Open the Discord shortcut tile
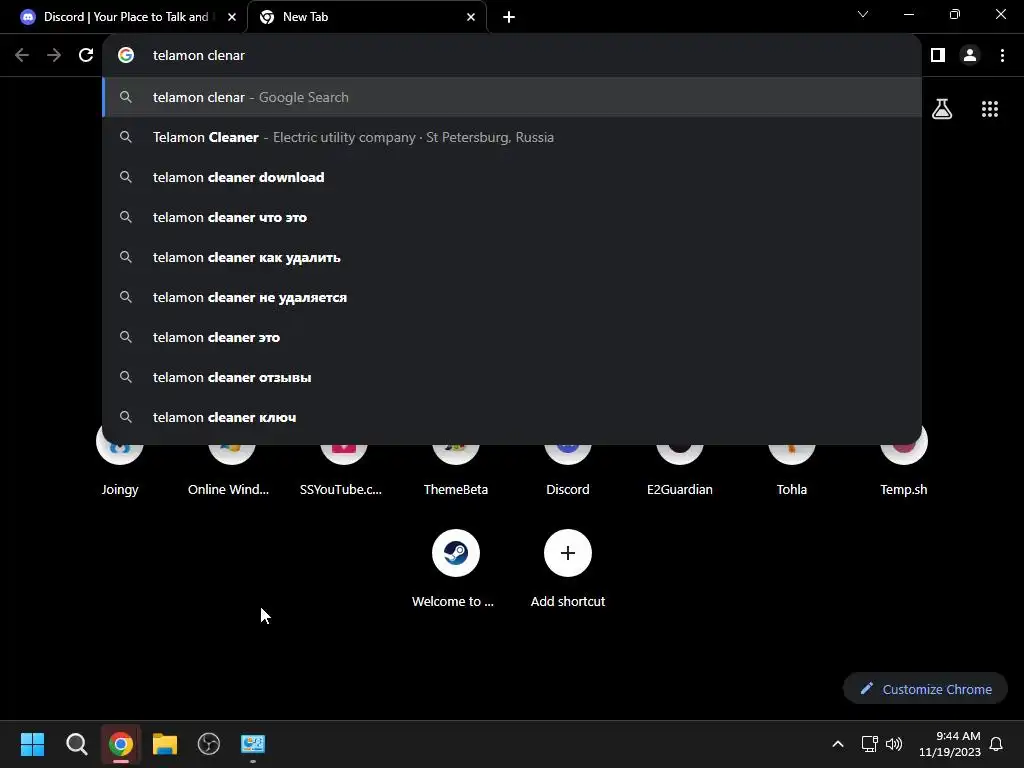This screenshot has width=1024, height=768. pyautogui.click(x=568, y=467)
